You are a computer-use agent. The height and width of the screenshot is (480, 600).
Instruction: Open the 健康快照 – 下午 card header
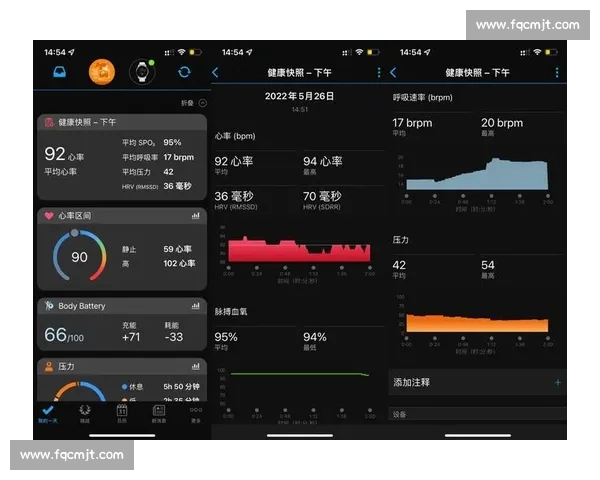[122, 122]
